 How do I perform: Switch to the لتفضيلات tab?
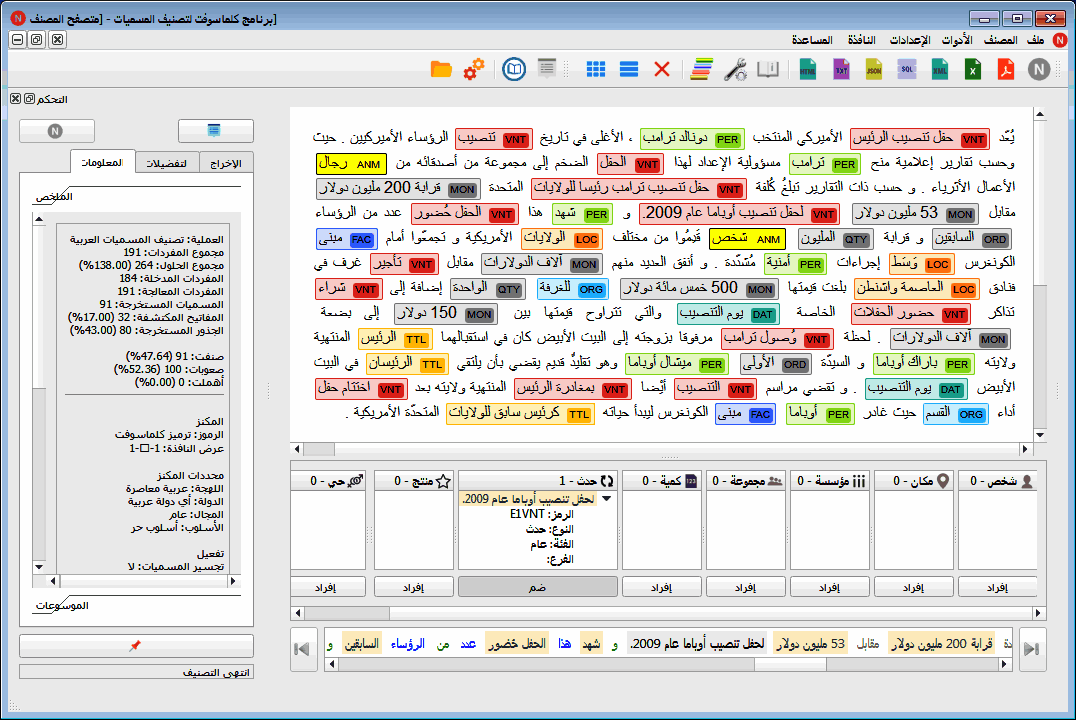pos(166,163)
